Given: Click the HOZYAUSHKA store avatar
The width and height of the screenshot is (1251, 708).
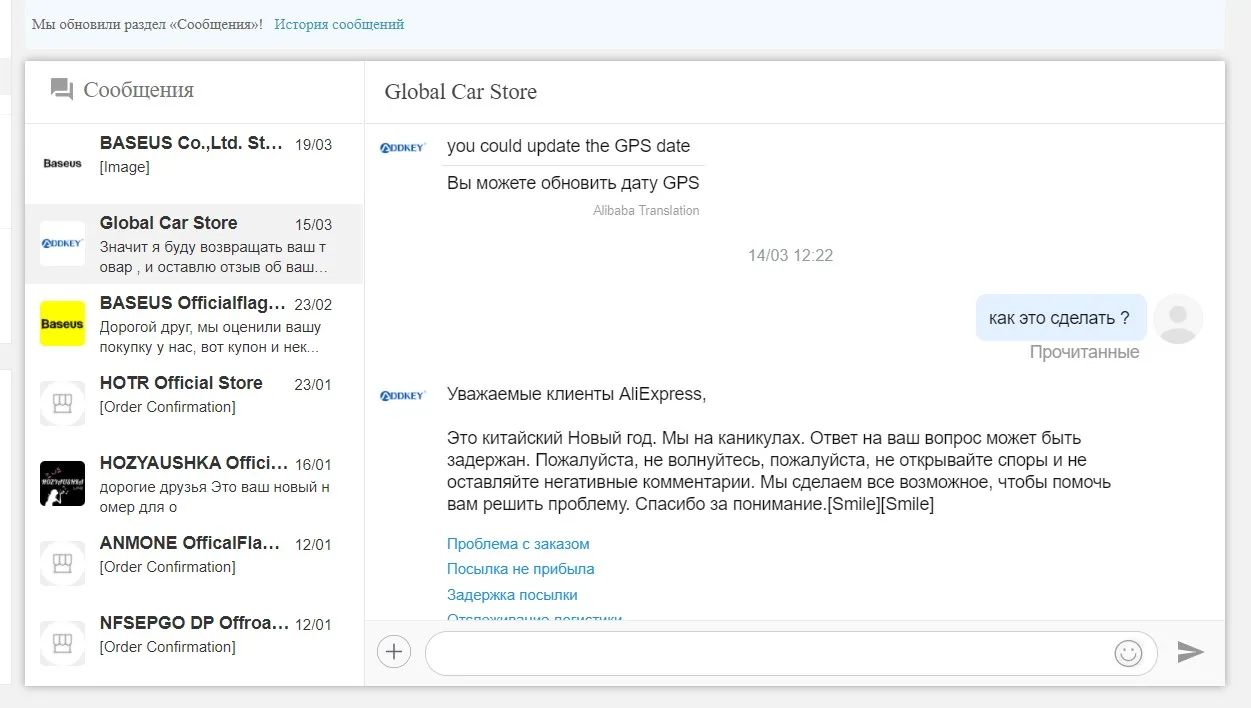Looking at the screenshot, I should pyautogui.click(x=62, y=484).
